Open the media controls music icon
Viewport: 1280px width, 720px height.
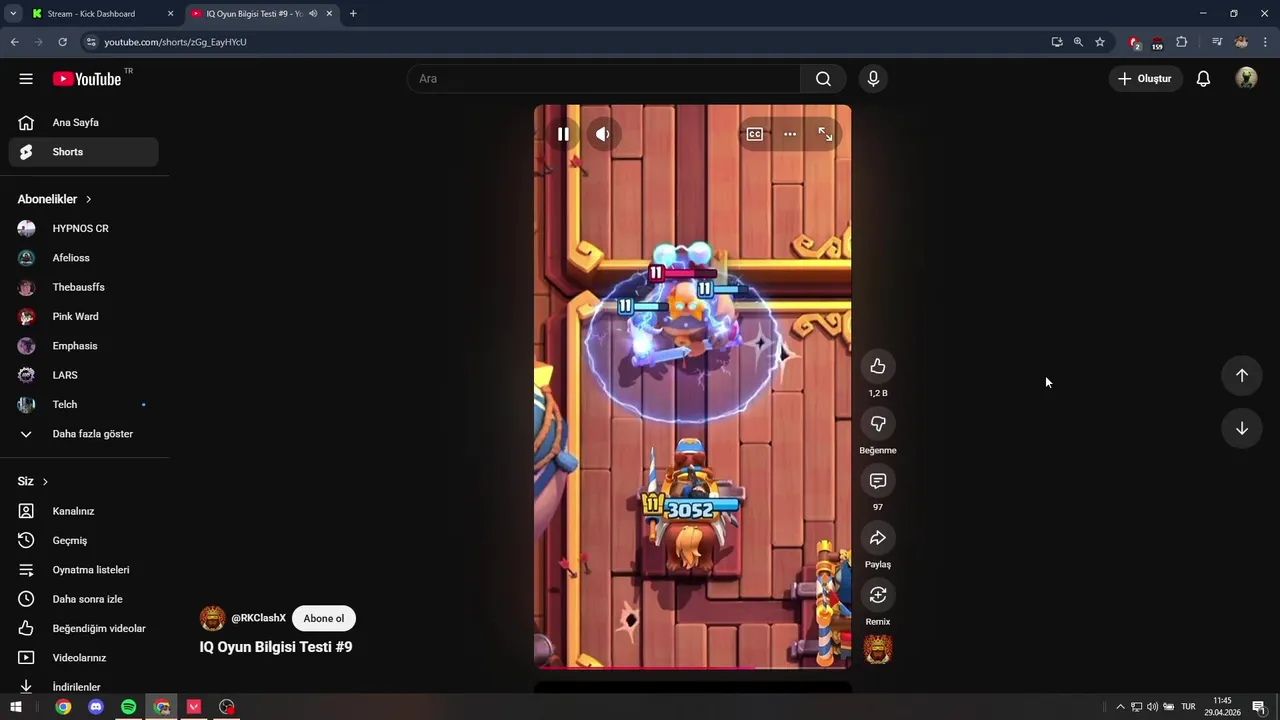pos(1217,42)
